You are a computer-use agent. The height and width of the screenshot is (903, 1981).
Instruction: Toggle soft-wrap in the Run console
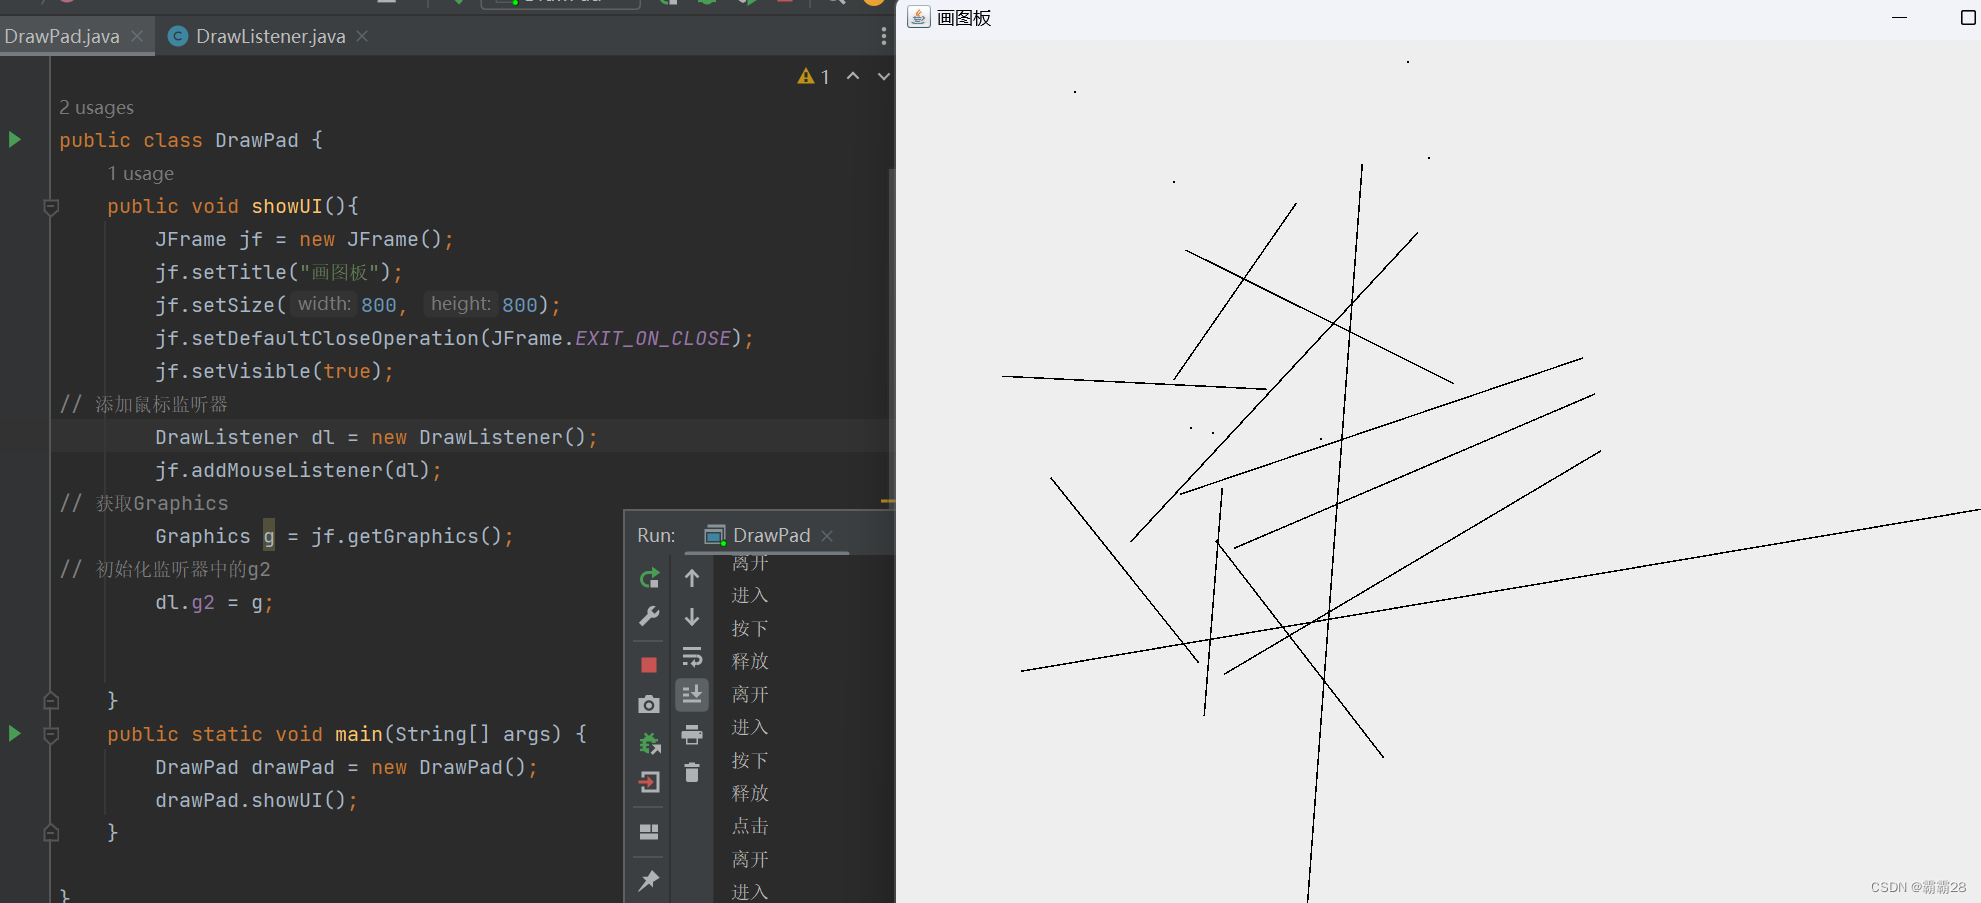692,657
